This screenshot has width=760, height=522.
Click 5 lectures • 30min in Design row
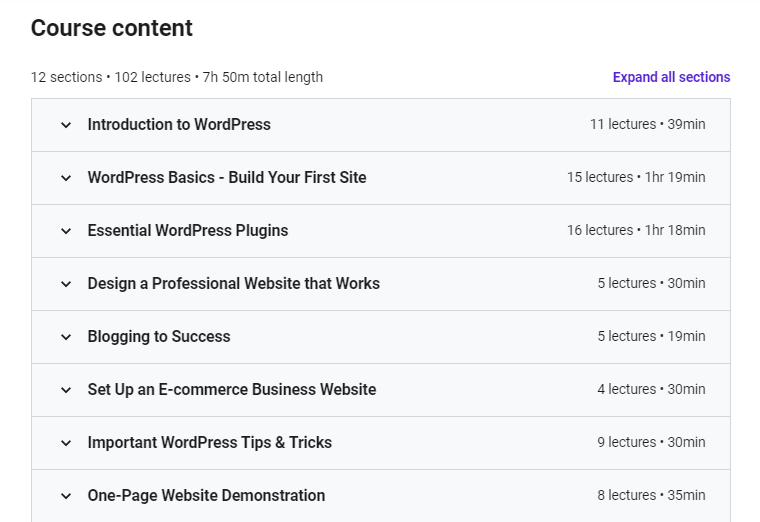pyautogui.click(x=651, y=283)
